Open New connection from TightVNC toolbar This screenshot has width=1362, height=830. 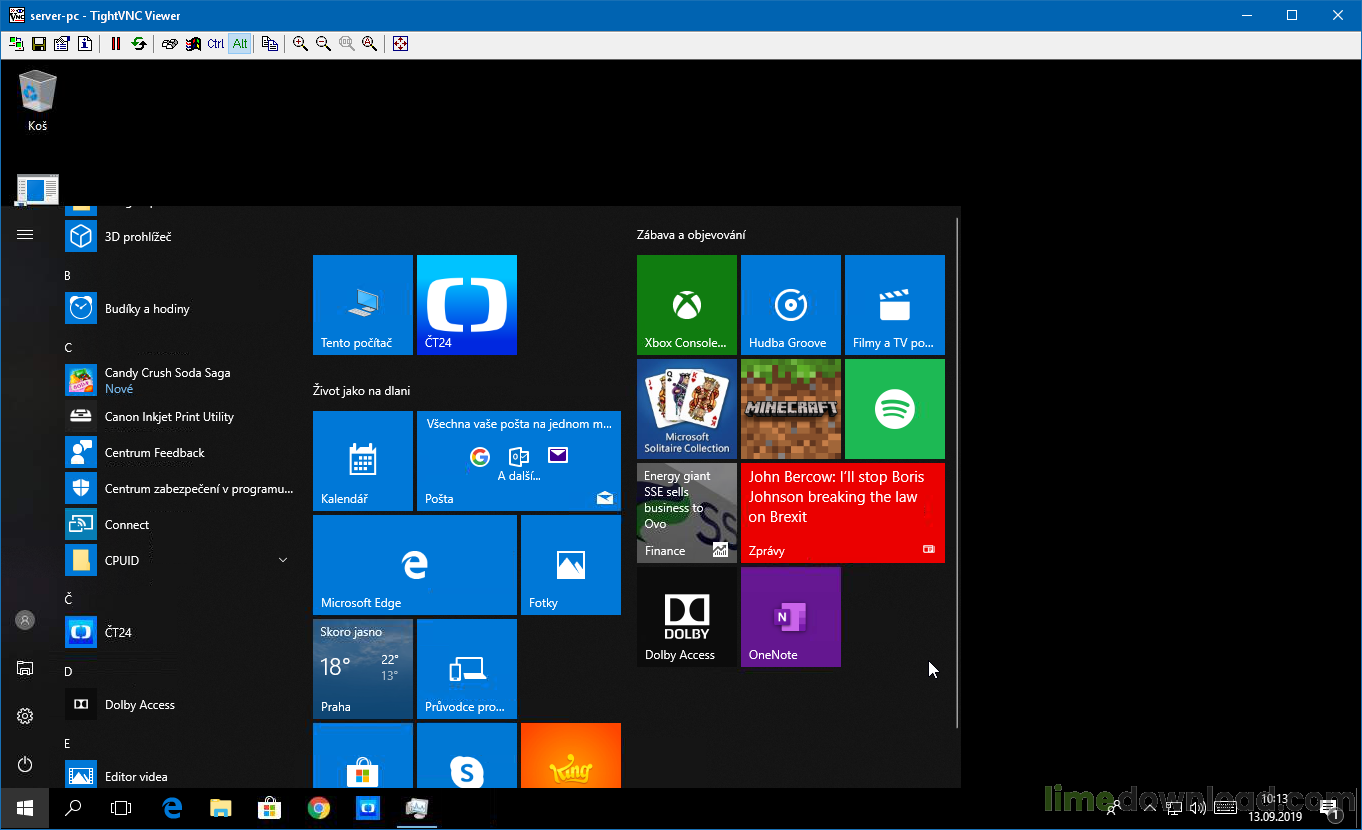pos(16,44)
